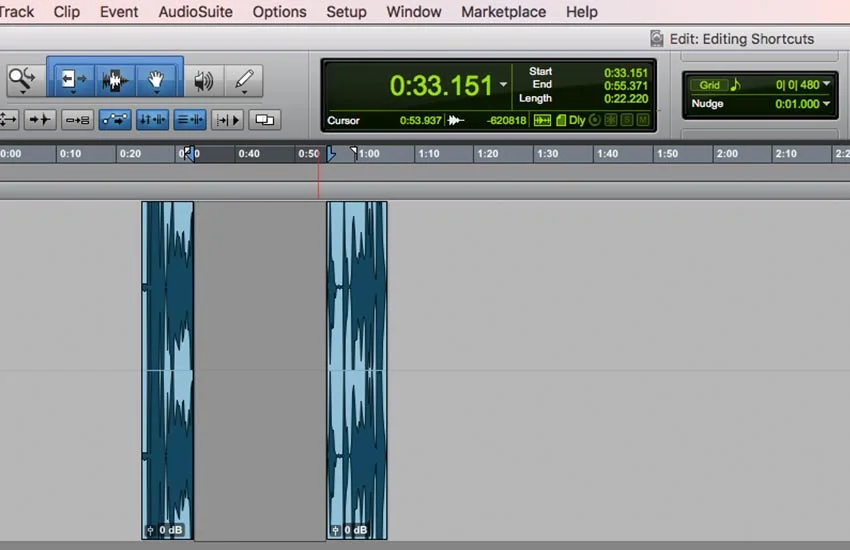Toggle Layered Editing overlapping squares button

265,120
